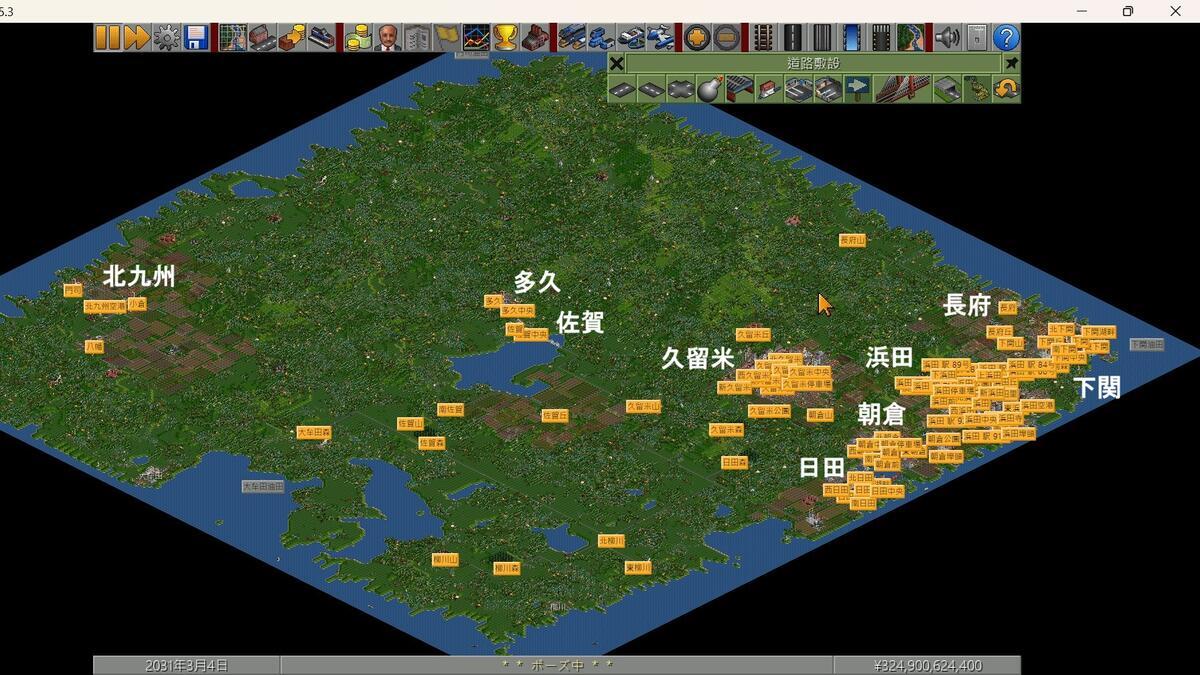Select the one-way road arrow tool
Viewport: 1200px width, 675px height.
857,88
